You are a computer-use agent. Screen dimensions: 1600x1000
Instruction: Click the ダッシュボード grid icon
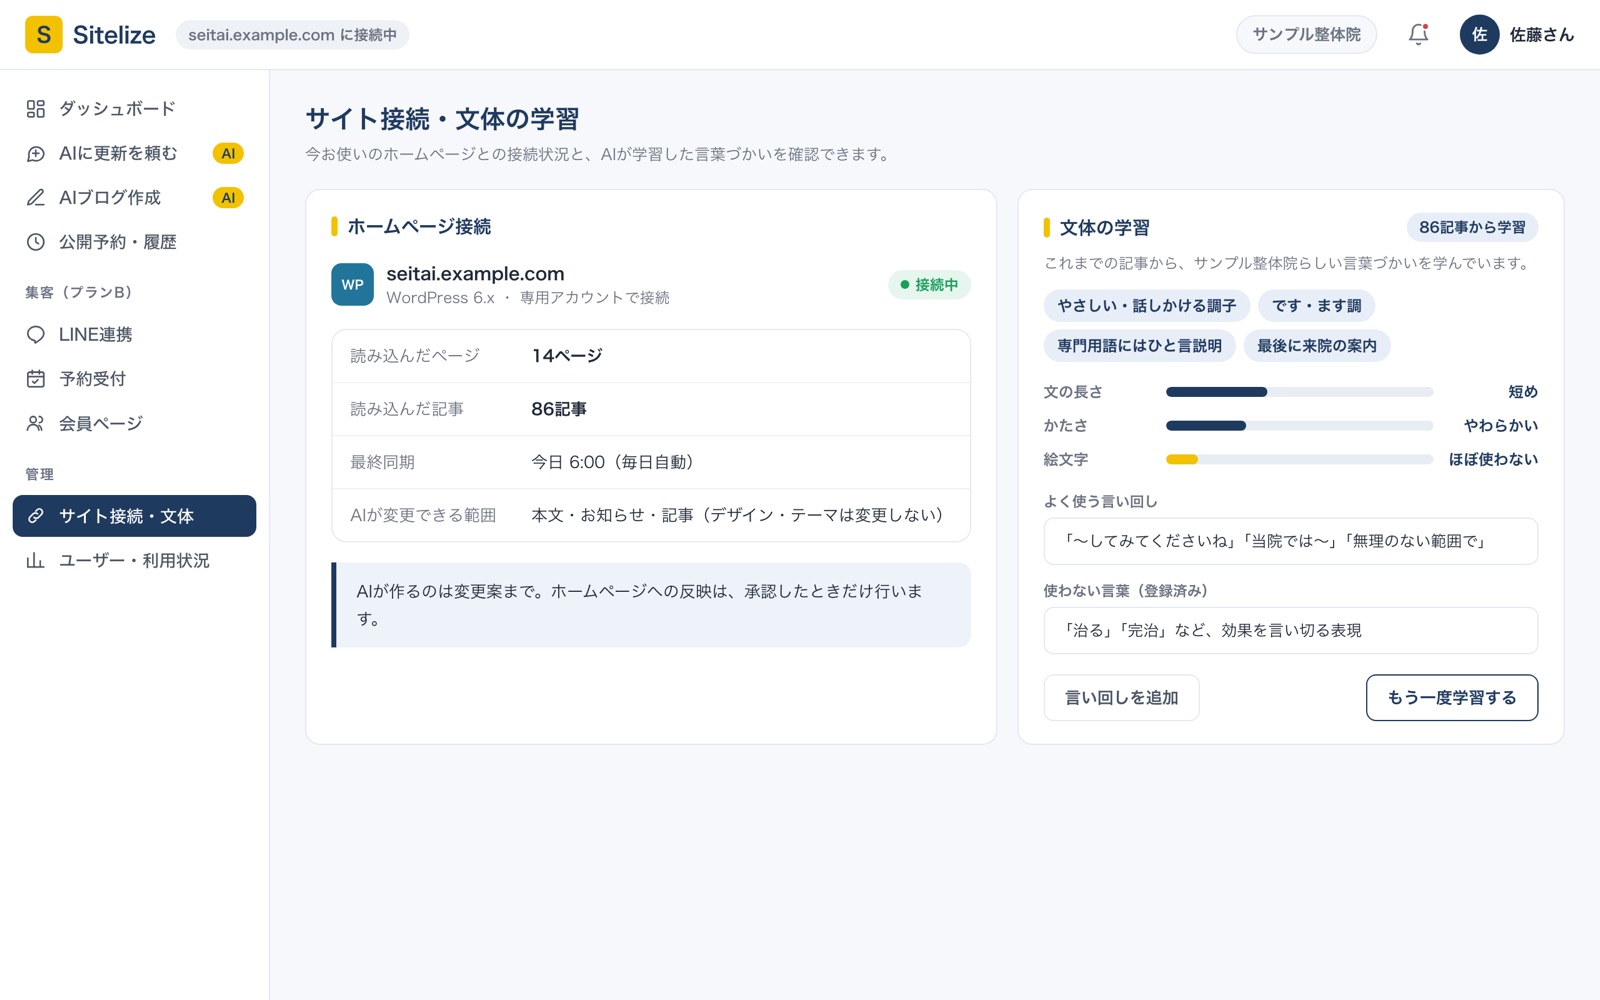coord(36,109)
